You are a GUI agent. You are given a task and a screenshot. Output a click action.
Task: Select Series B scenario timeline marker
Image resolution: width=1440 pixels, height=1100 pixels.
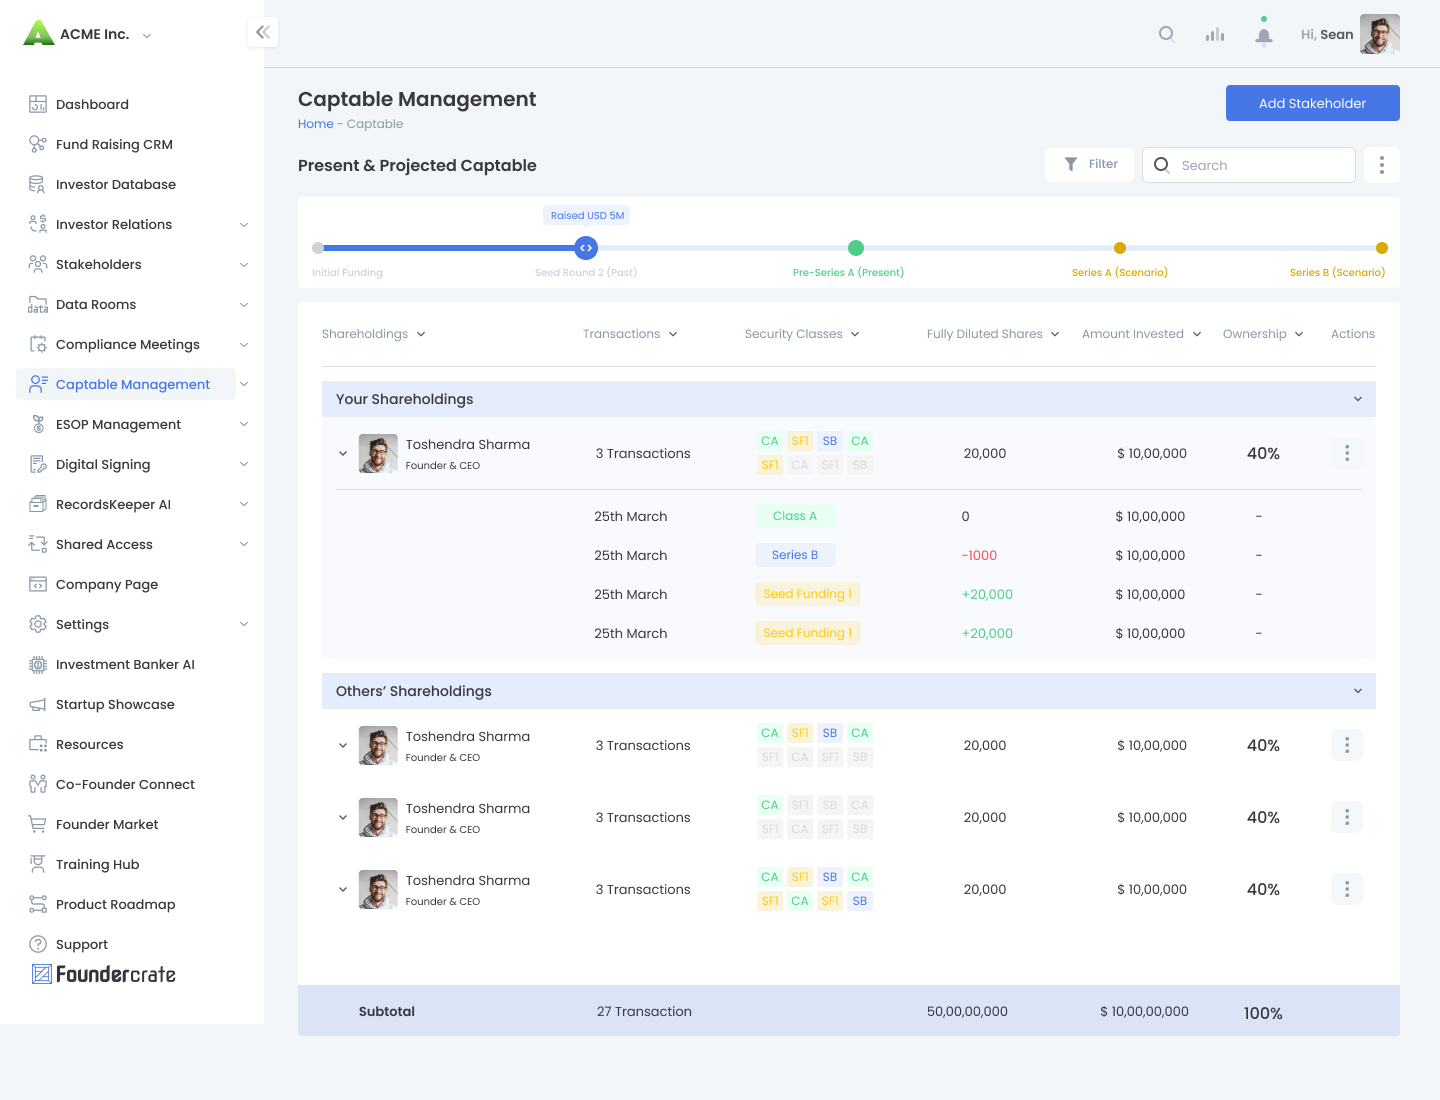(1382, 248)
